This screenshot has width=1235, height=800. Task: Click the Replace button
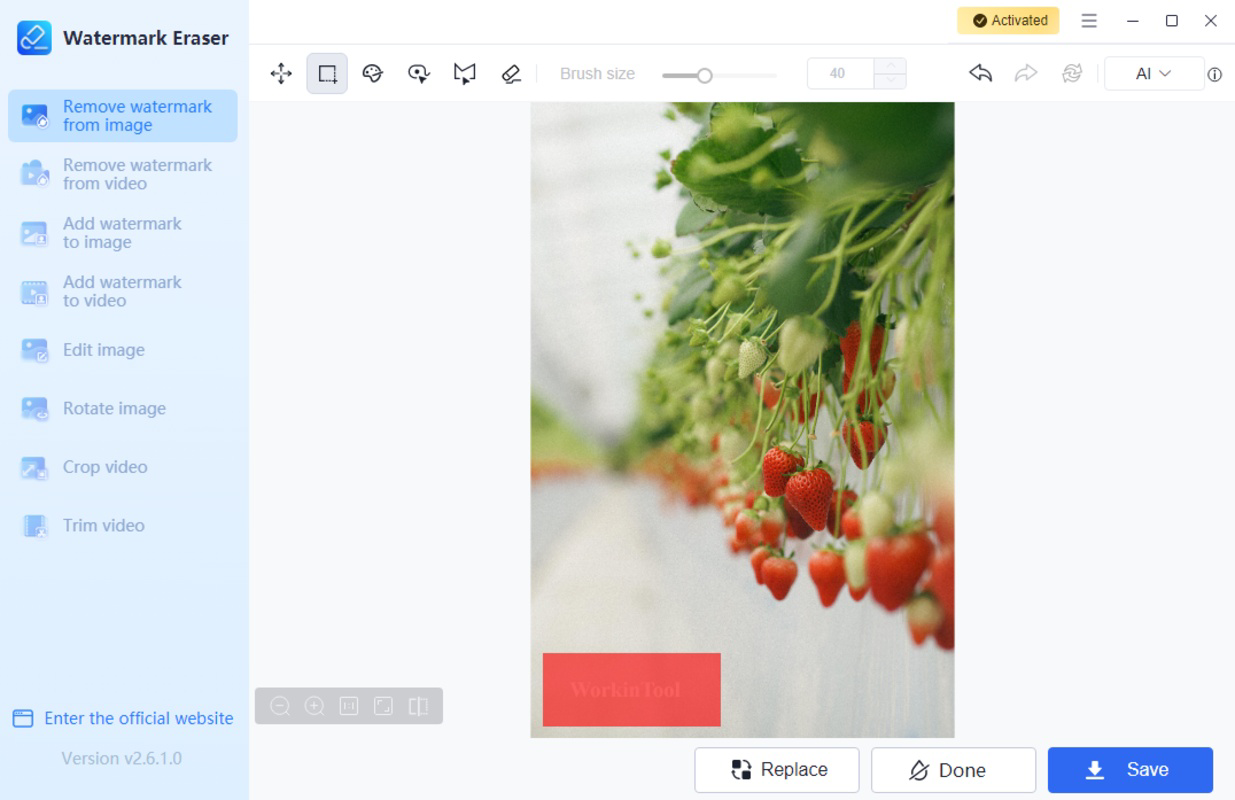pos(777,770)
